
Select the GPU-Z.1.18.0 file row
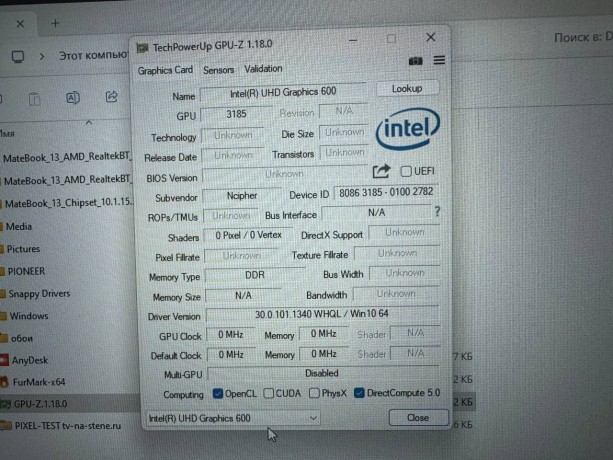70,404
